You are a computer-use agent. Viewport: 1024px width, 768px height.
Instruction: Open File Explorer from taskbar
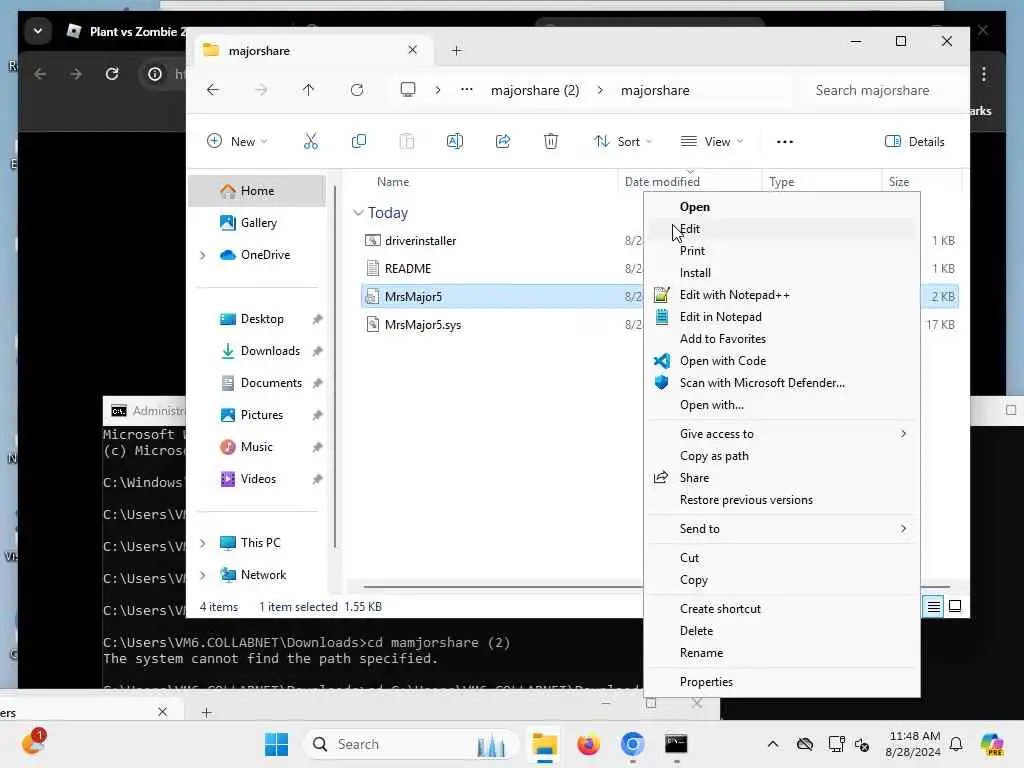545,744
